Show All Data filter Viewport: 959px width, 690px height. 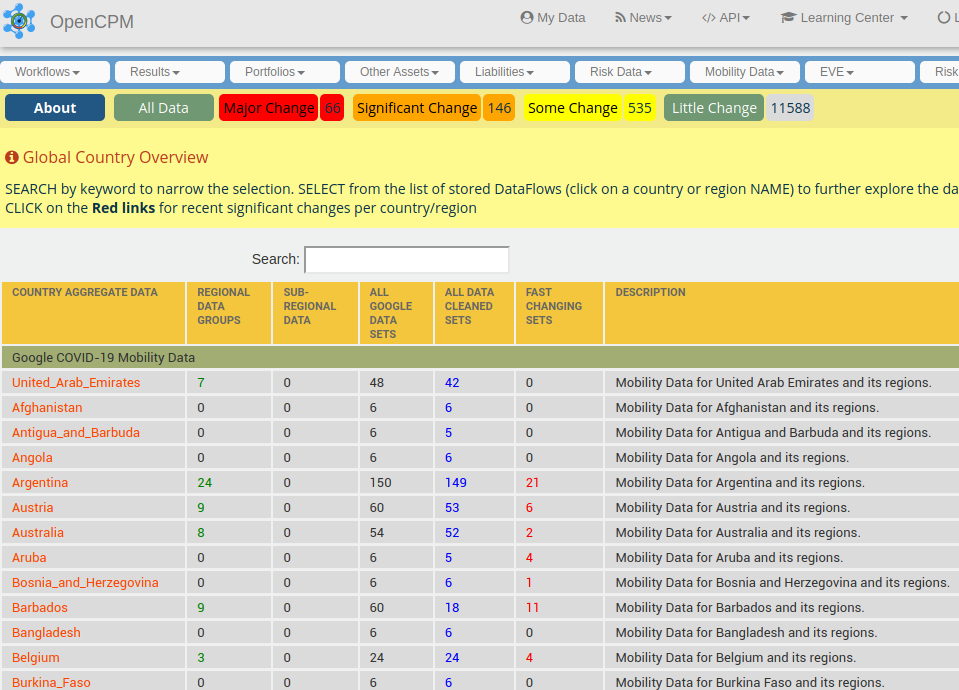click(x=164, y=108)
